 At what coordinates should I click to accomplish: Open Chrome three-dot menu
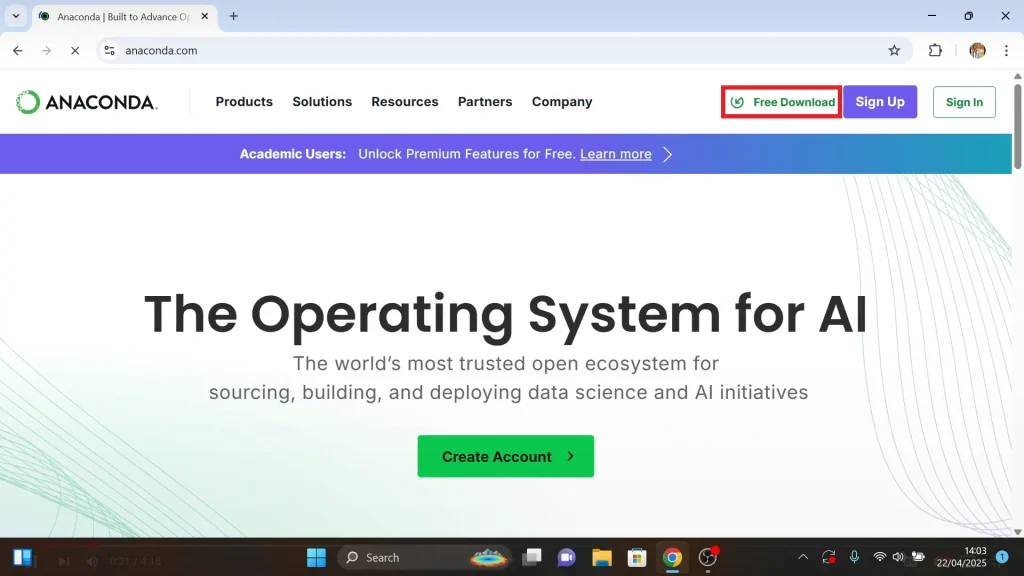(1006, 50)
